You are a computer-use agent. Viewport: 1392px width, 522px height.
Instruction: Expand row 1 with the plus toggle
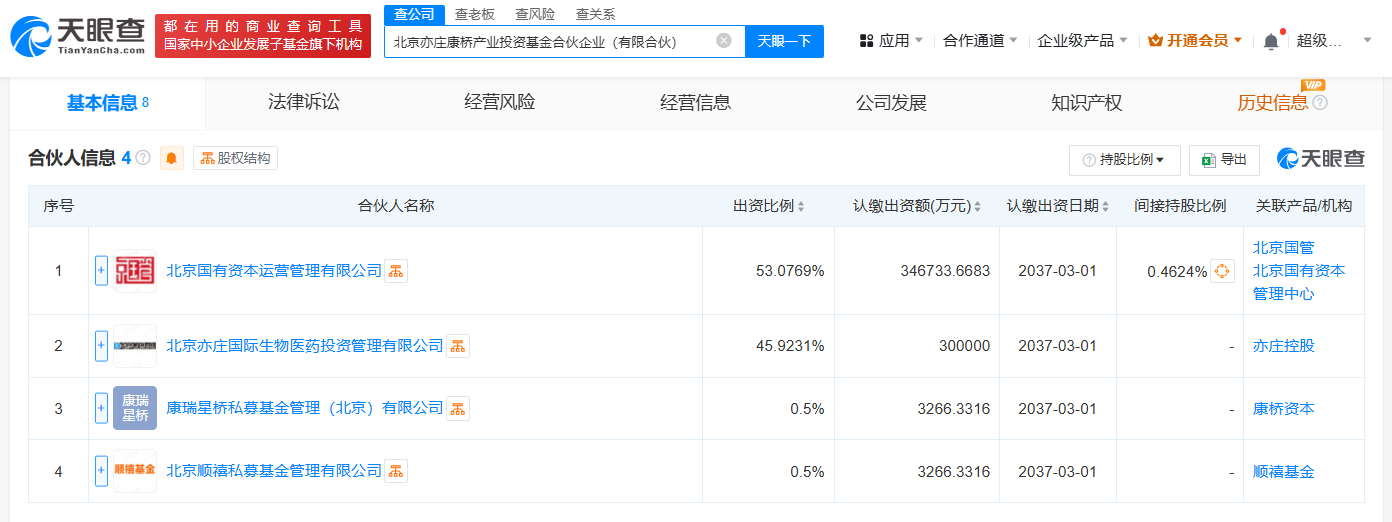click(x=101, y=271)
